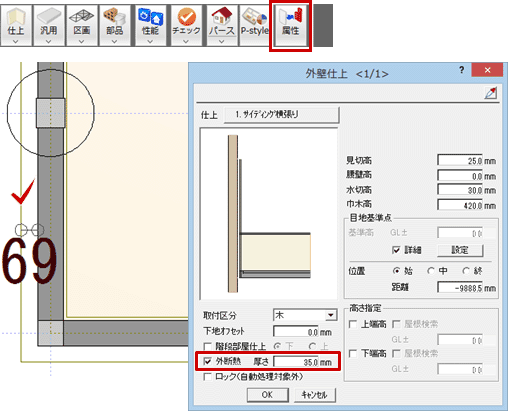Click the 1.サイディング横張り finish button

pyautogui.click(x=282, y=115)
